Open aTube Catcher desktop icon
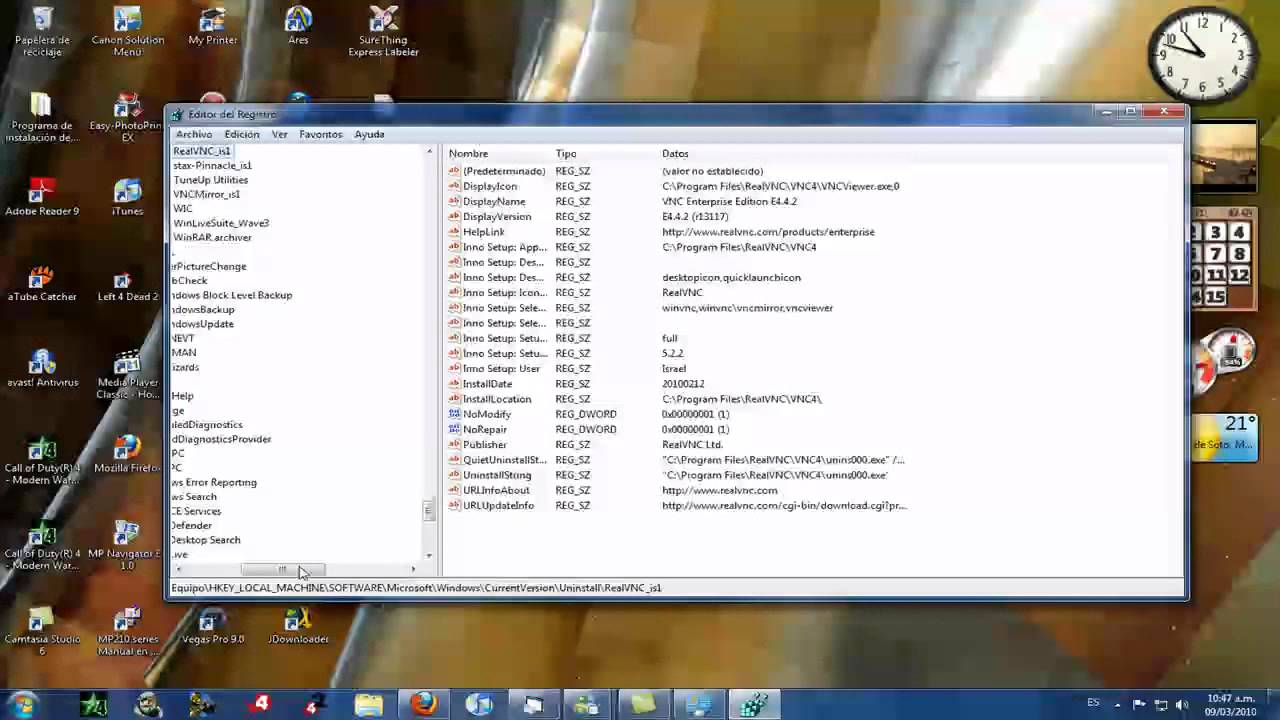 point(42,283)
